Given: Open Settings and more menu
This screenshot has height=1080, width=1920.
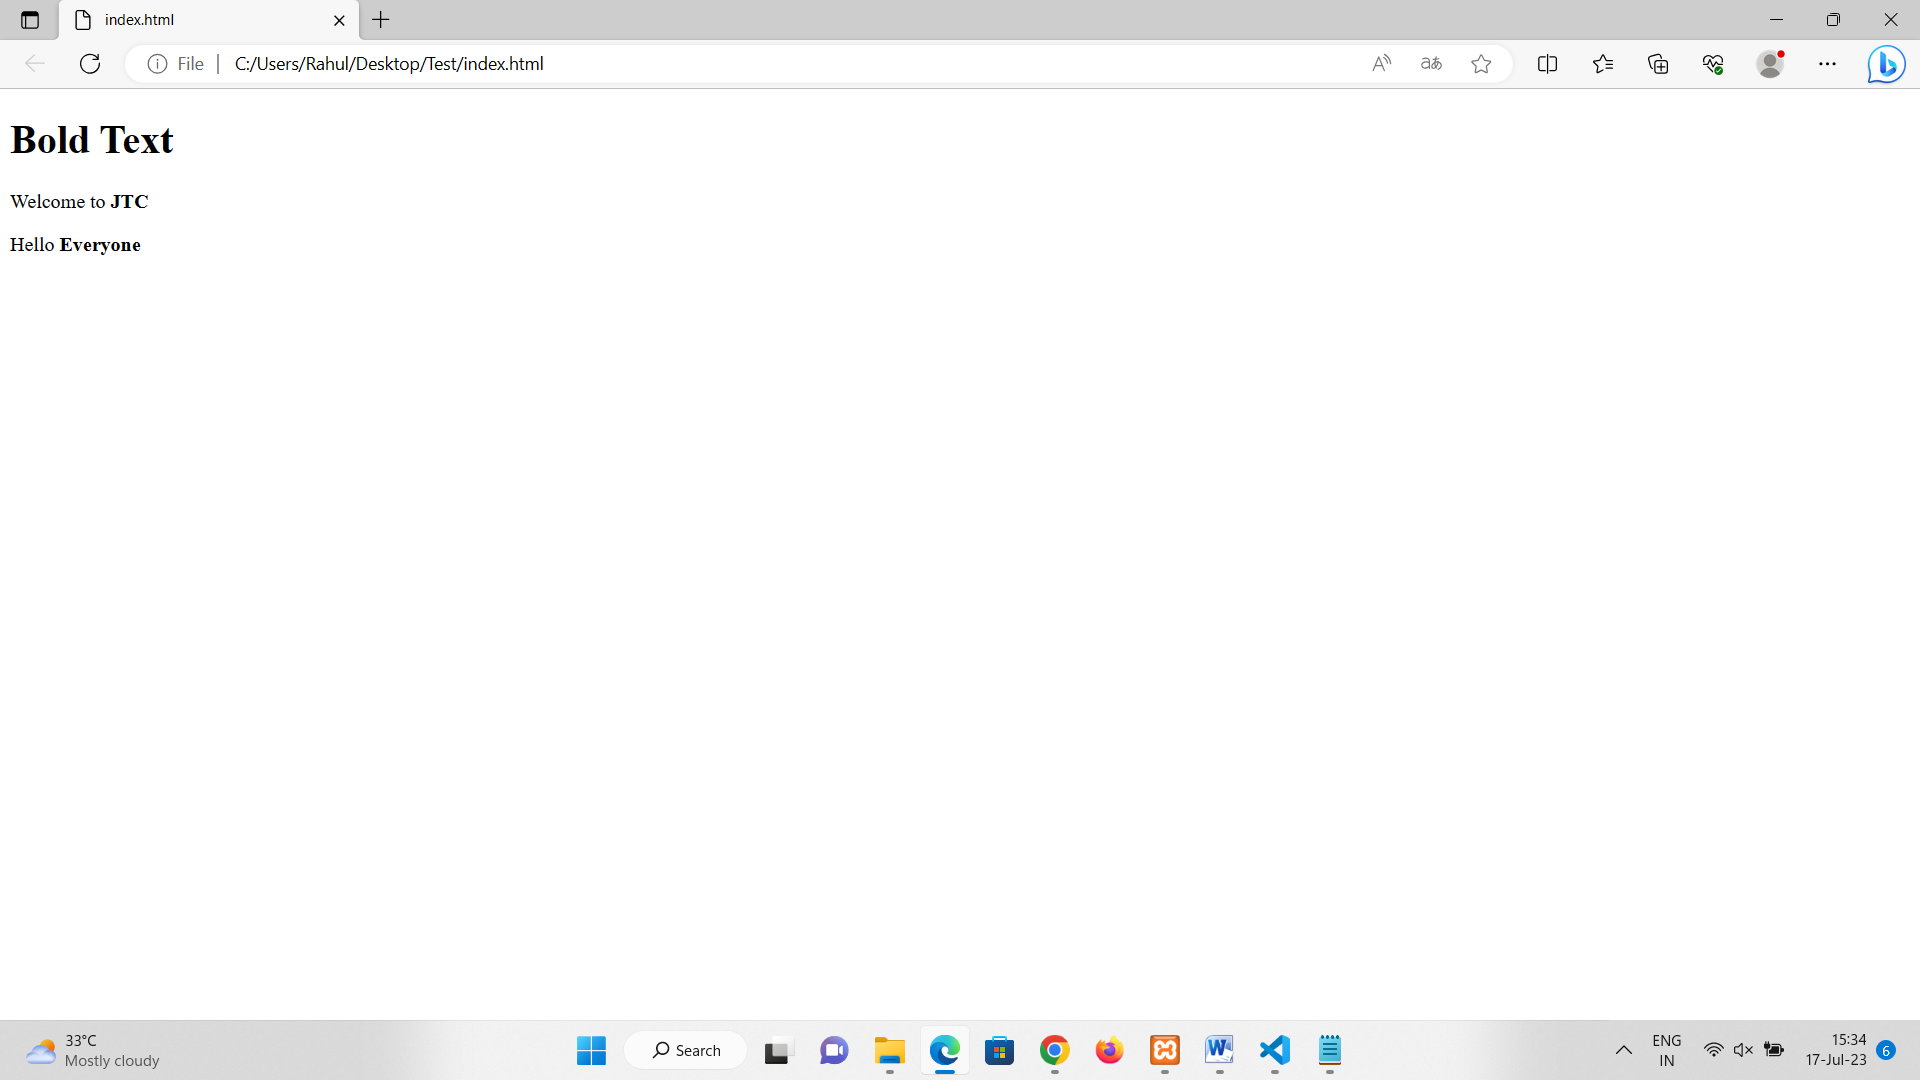Looking at the screenshot, I should [x=1827, y=64].
